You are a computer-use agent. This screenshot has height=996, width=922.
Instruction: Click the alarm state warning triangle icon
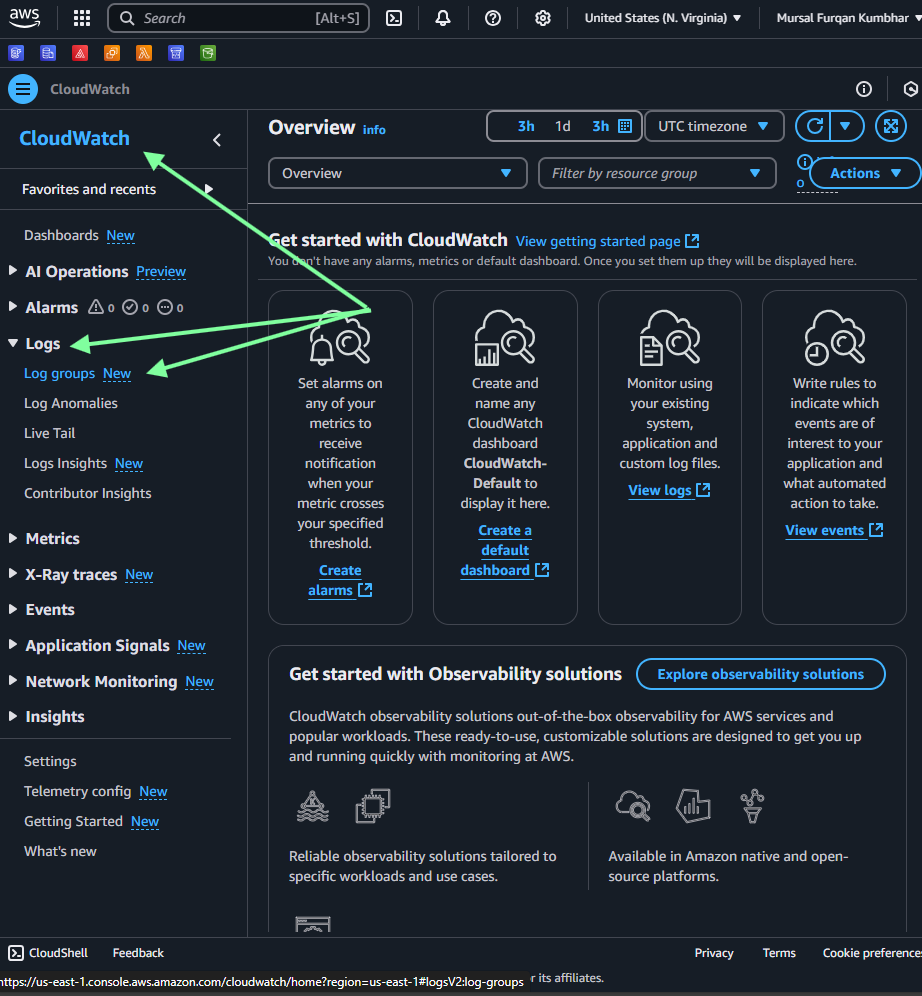pyautogui.click(x=96, y=307)
